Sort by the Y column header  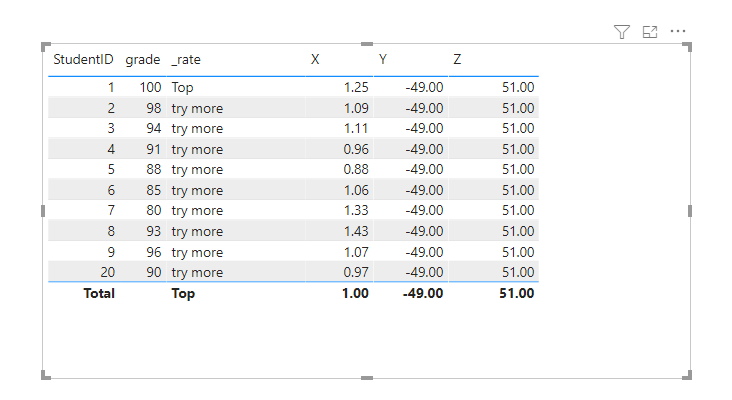383,59
